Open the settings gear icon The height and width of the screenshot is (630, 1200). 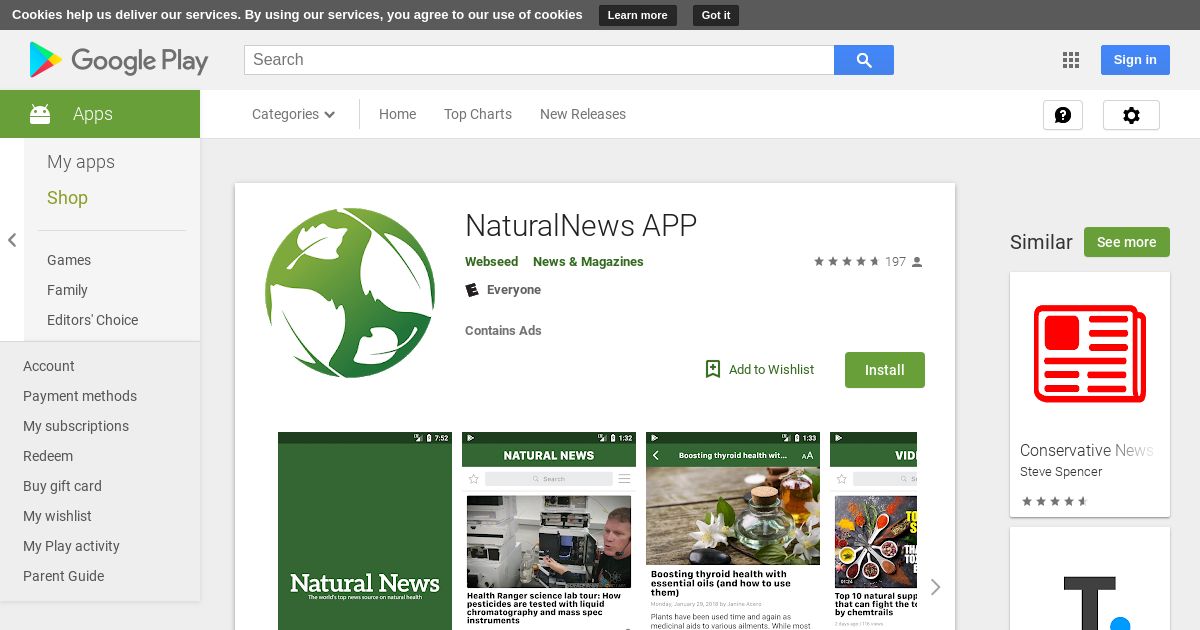1131,115
